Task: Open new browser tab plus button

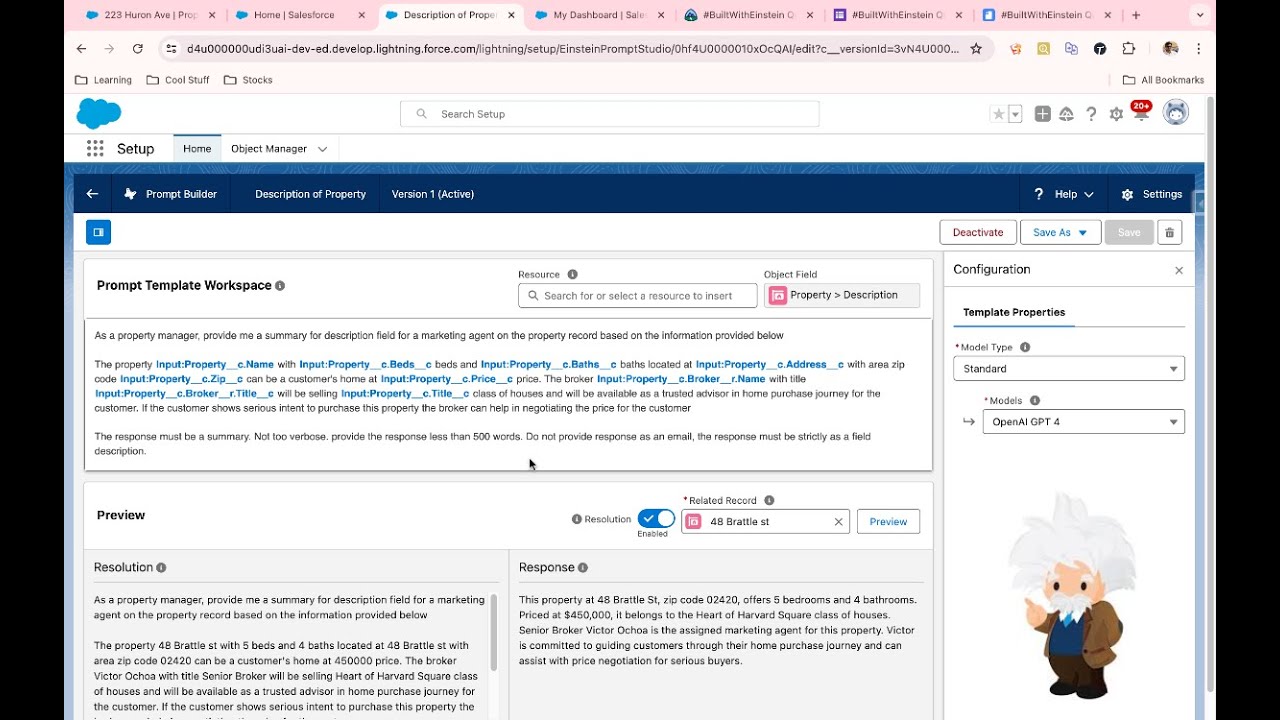Action: [x=1136, y=15]
